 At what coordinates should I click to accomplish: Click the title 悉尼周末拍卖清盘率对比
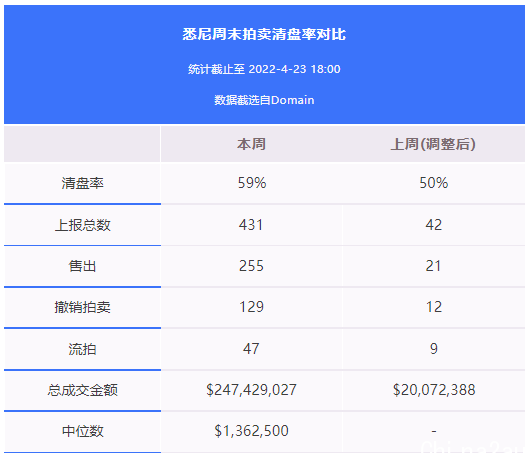(x=264, y=34)
